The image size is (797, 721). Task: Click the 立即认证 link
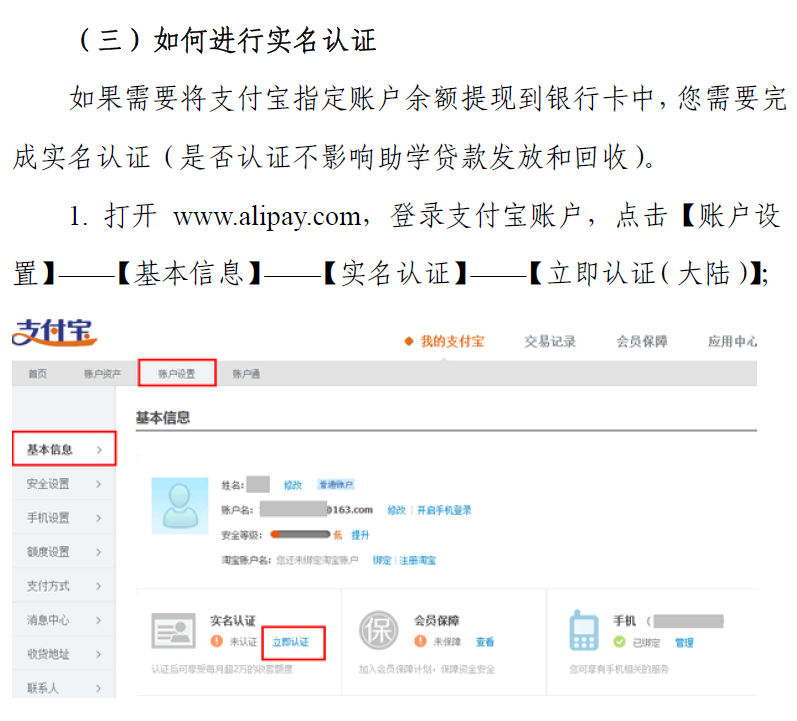(x=291, y=642)
